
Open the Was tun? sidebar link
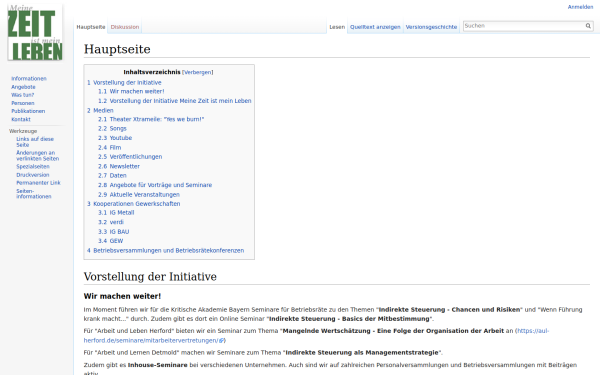pos(22,95)
